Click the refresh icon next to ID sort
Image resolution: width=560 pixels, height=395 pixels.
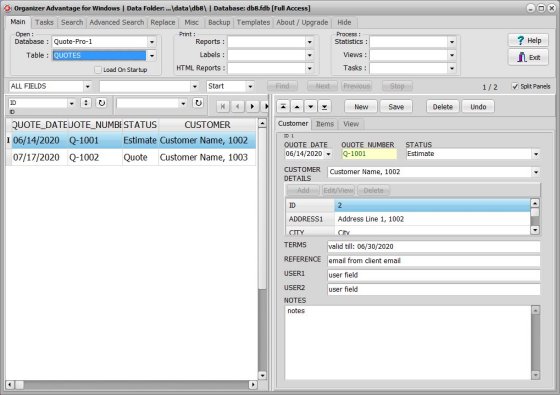(102, 103)
